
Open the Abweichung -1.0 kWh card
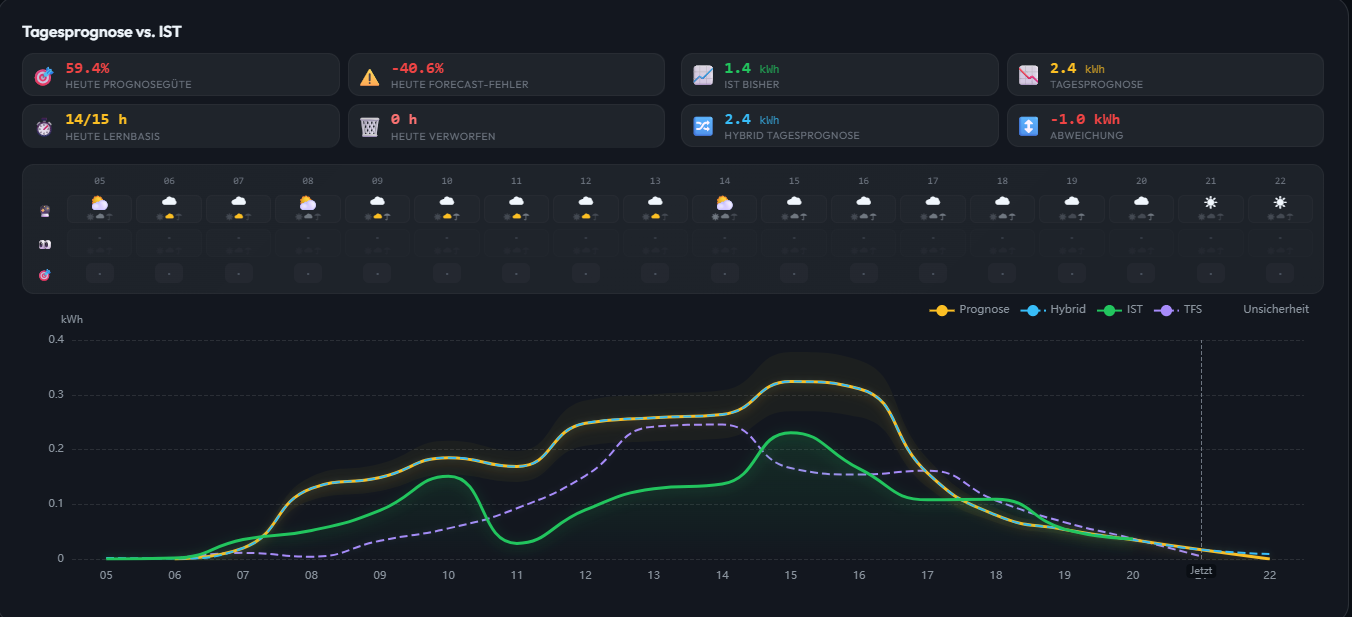[x=1165, y=125]
